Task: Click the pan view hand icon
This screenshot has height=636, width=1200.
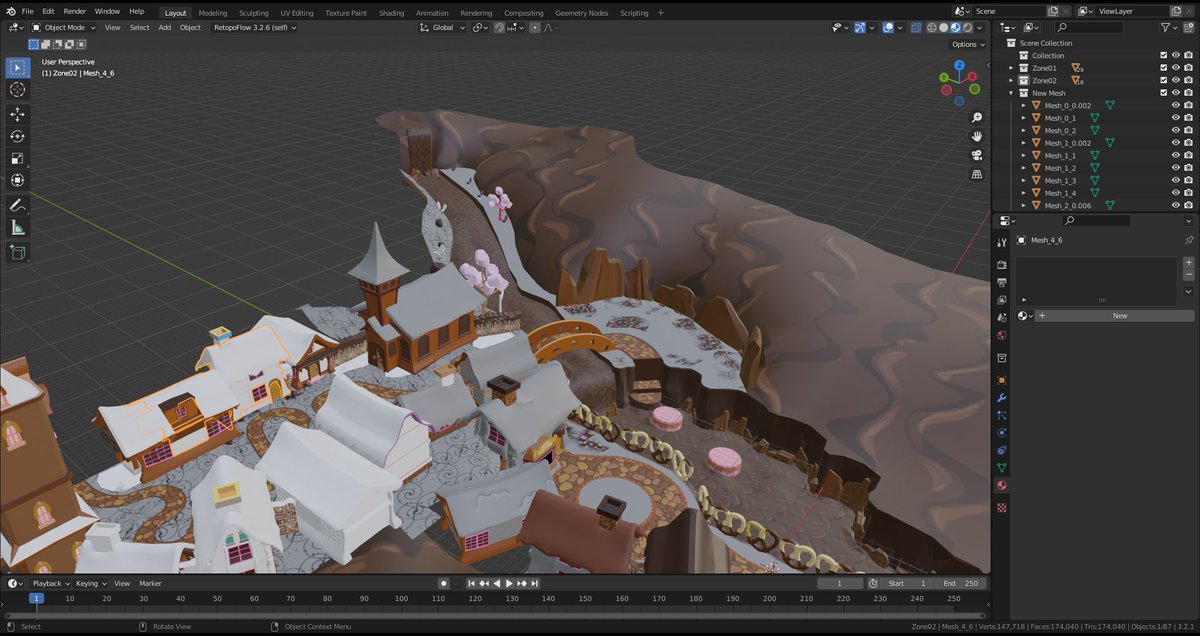Action: [977, 136]
